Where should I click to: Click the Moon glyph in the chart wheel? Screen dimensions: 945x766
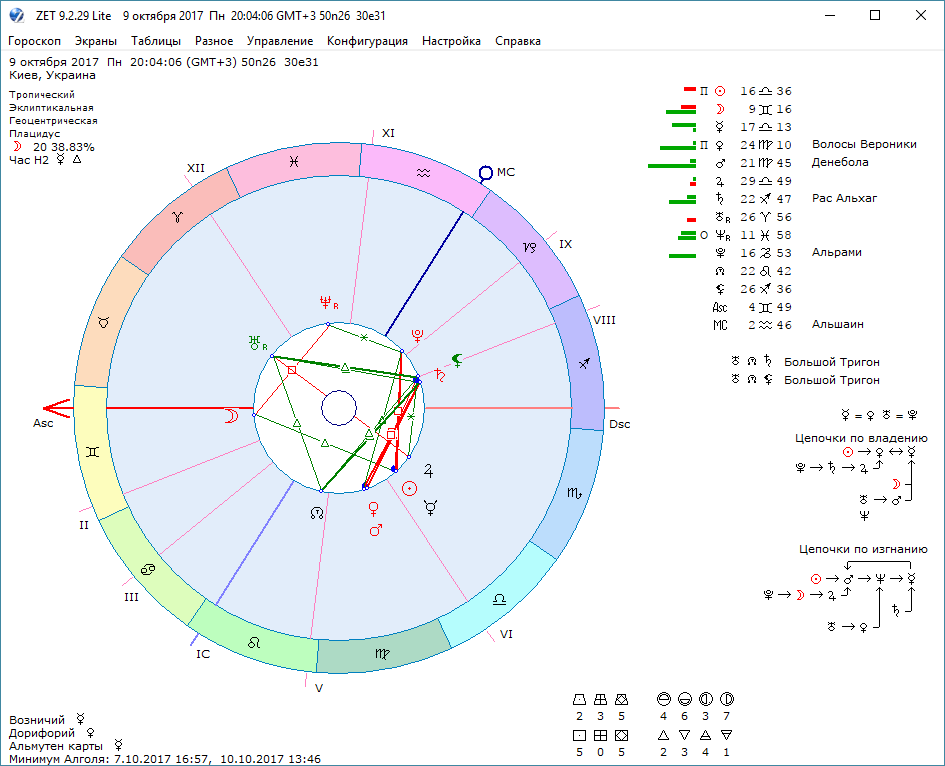pyautogui.click(x=231, y=417)
